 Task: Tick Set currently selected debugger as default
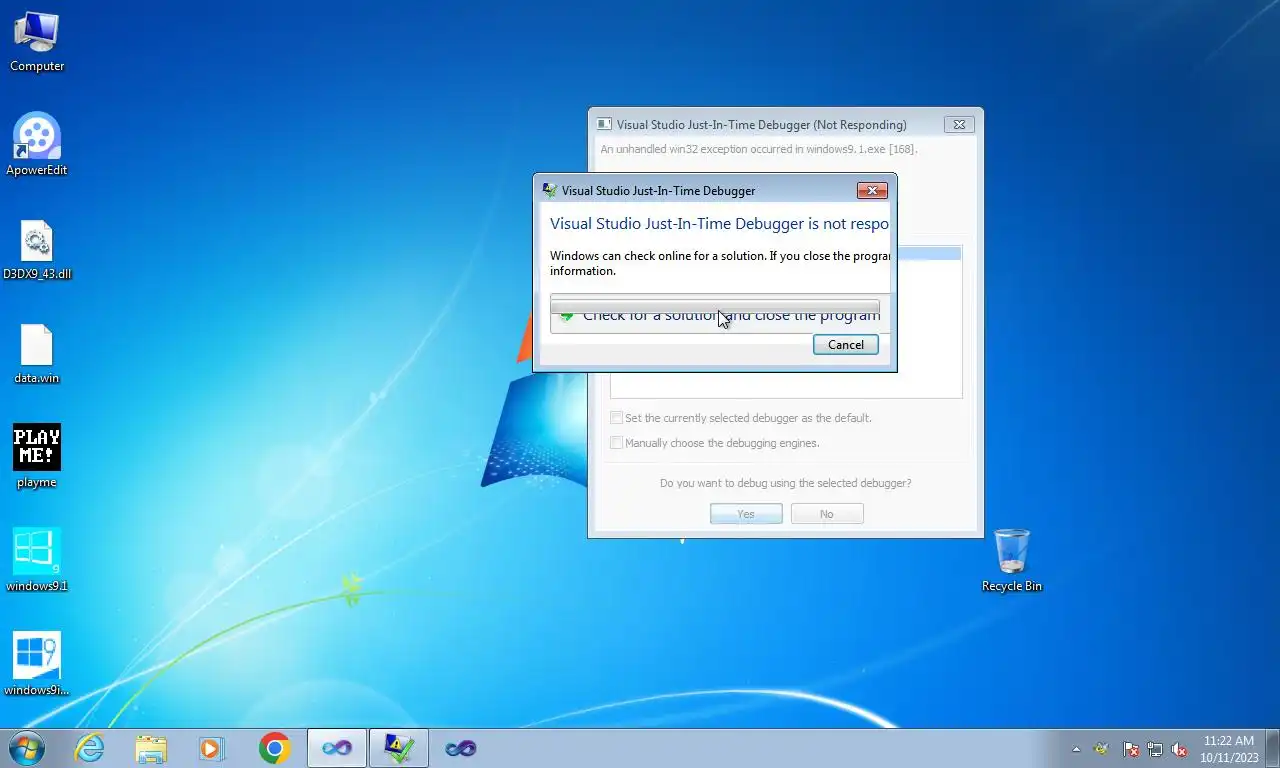click(x=617, y=418)
